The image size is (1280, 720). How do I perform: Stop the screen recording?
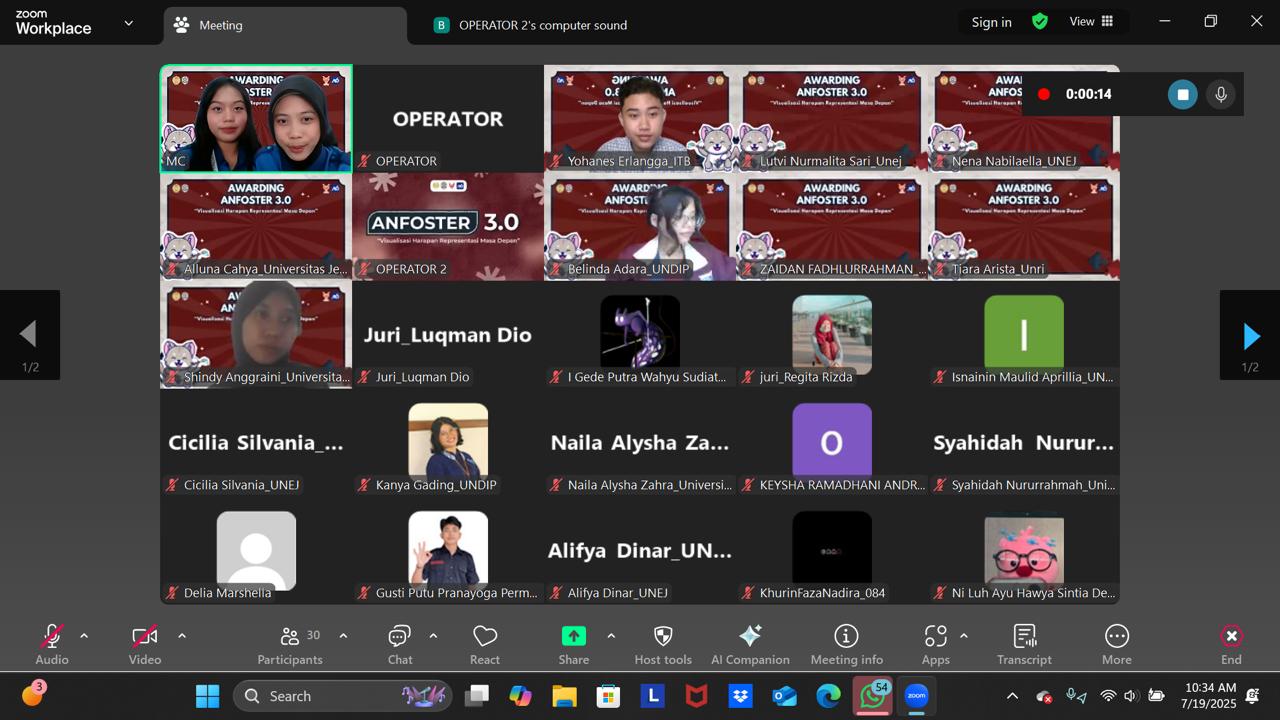(x=1182, y=94)
